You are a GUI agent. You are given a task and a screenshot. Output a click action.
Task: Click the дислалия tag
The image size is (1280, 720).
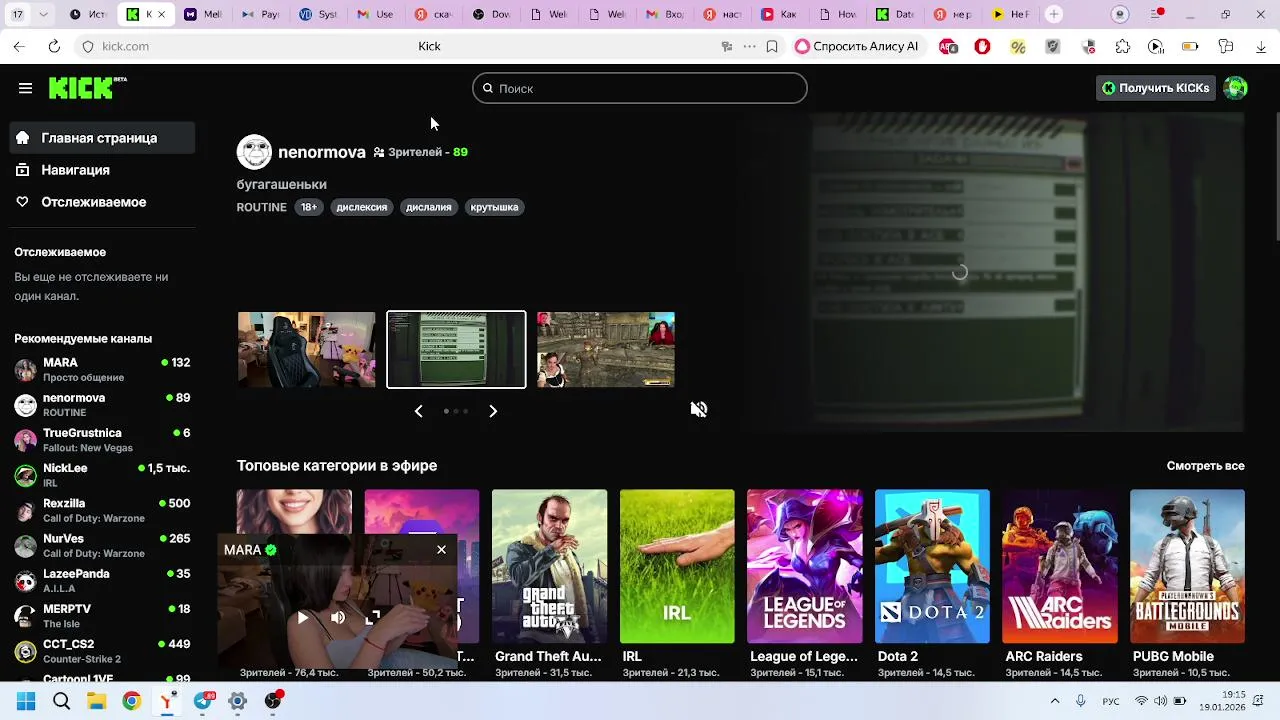[428, 207]
